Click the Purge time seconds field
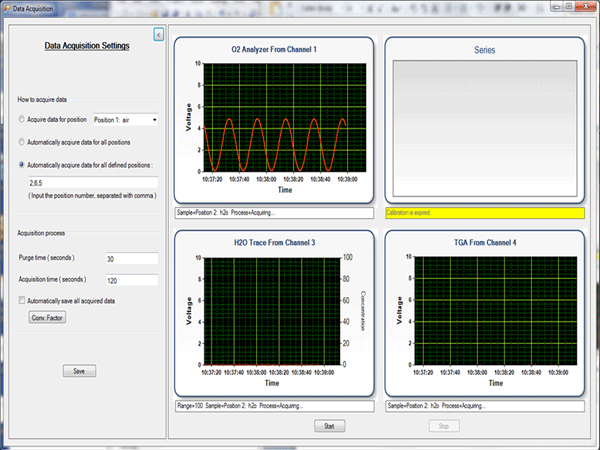Image resolution: width=600 pixels, height=450 pixels. 132,259
